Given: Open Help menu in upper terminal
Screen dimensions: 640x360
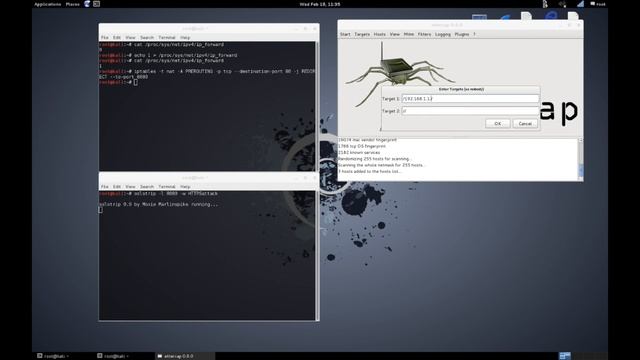Looking at the screenshot, I should (x=185, y=38).
